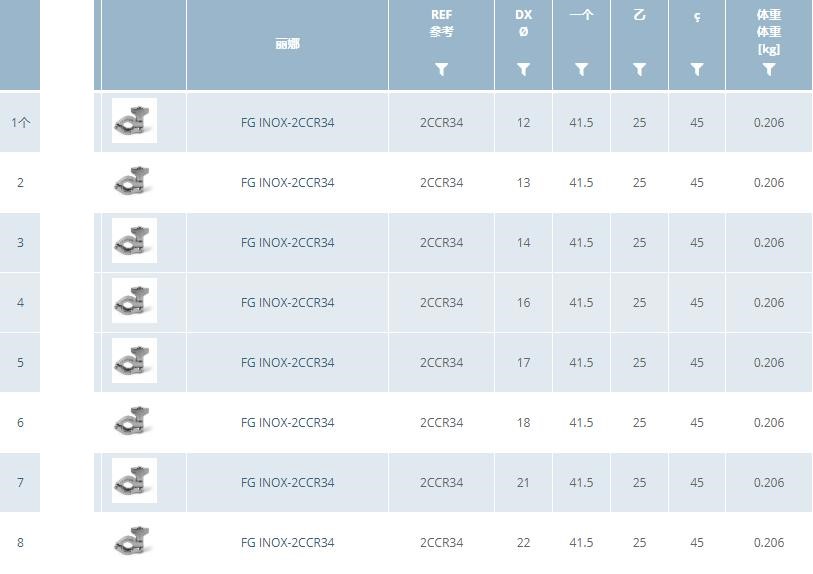Viewport: 813px width, 574px height.
Task: Select row number 4
Action: point(20,303)
